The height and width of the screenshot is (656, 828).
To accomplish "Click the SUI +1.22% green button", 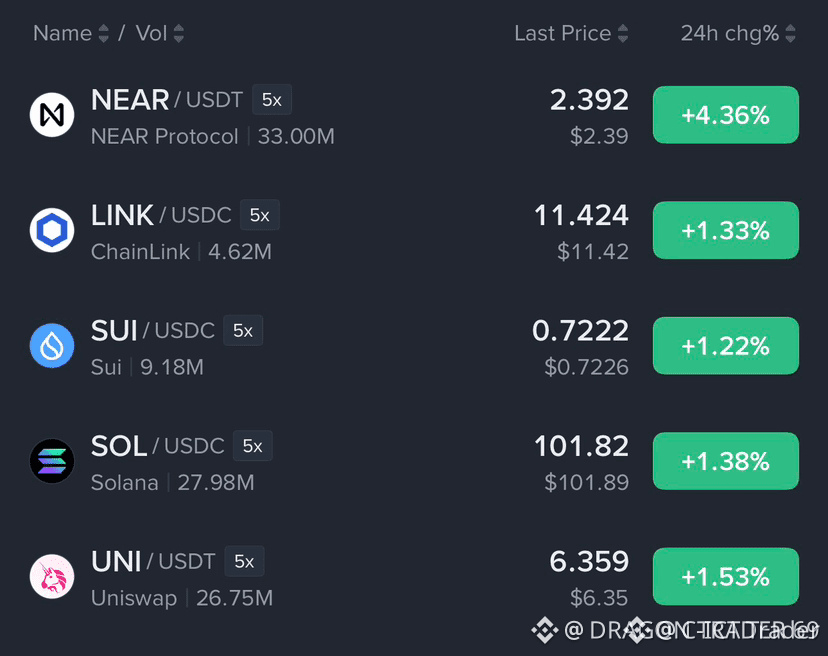I will click(x=726, y=346).
